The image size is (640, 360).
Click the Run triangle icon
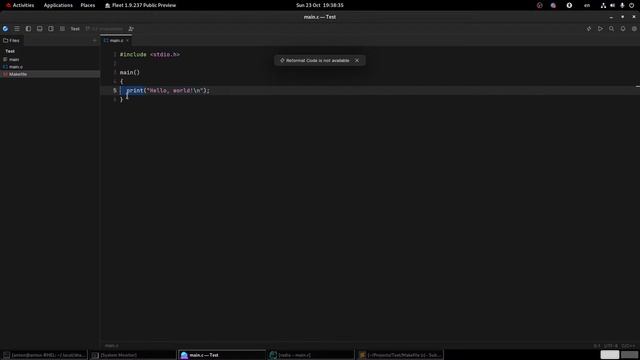(x=600, y=29)
